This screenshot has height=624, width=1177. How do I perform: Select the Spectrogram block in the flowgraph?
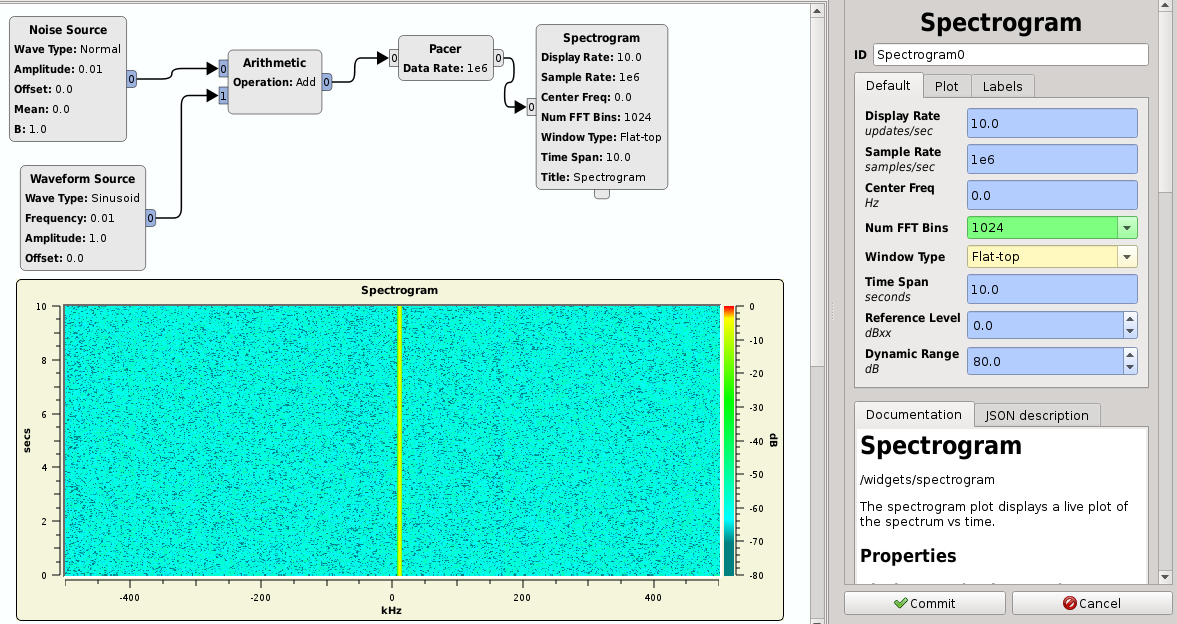pos(601,110)
